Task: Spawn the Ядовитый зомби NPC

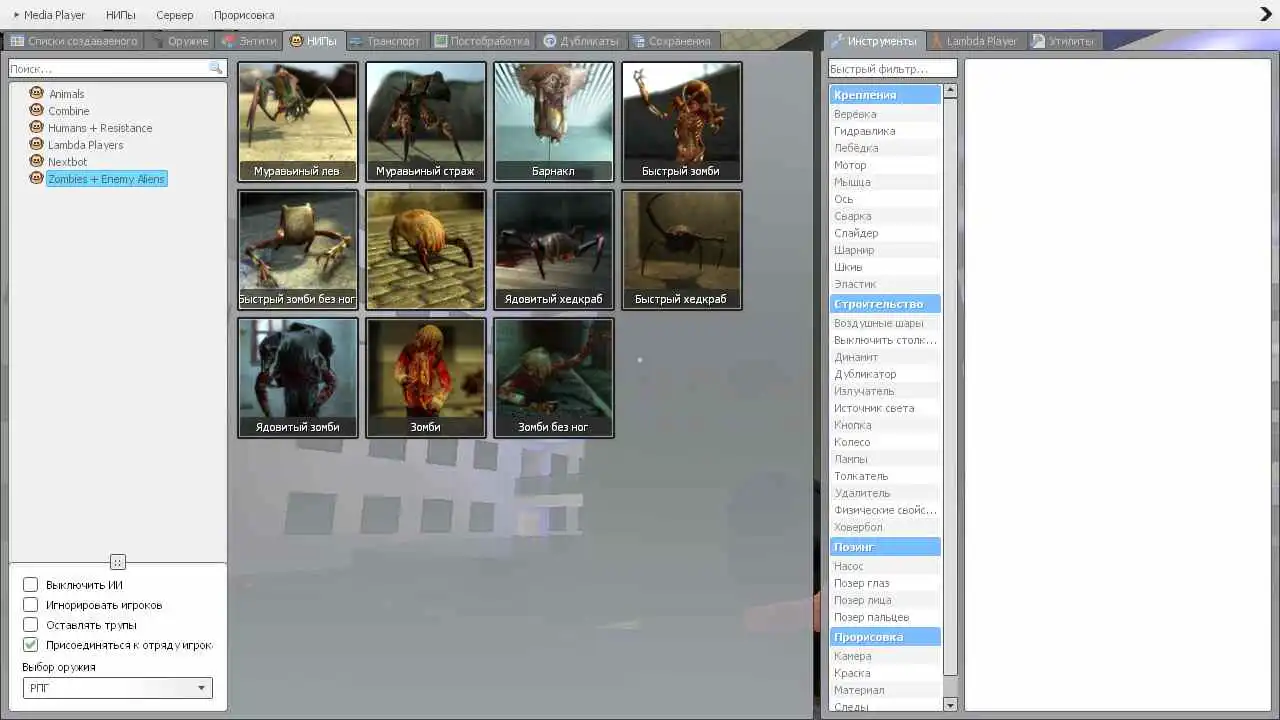Action: (297, 377)
